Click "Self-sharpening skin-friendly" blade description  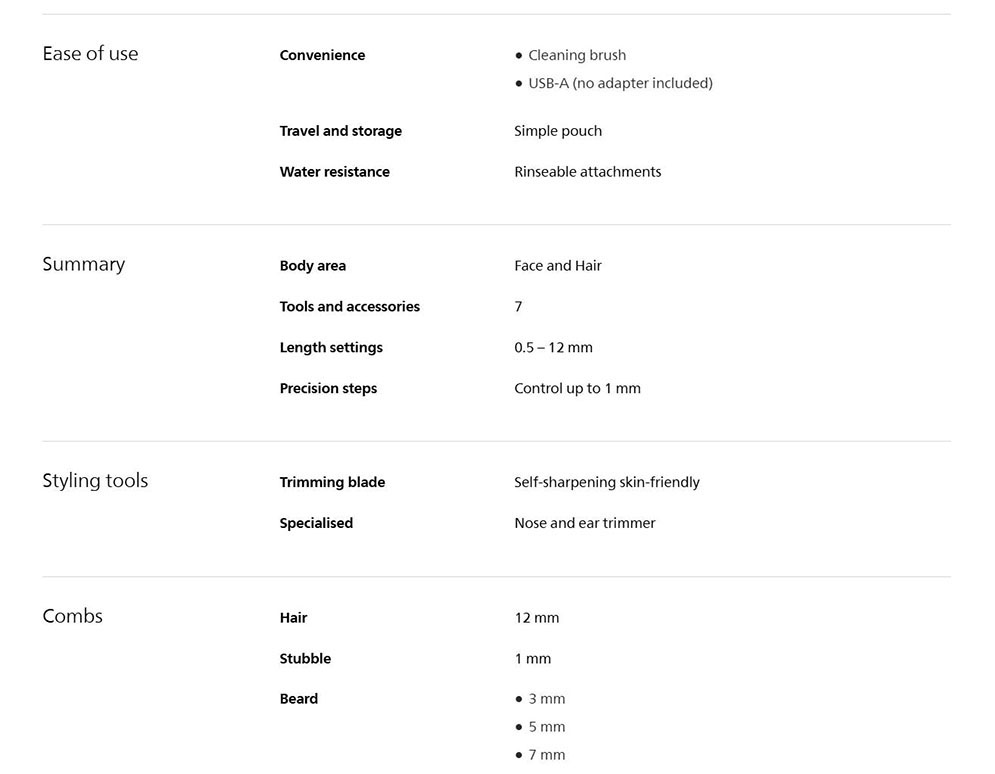[x=606, y=482]
